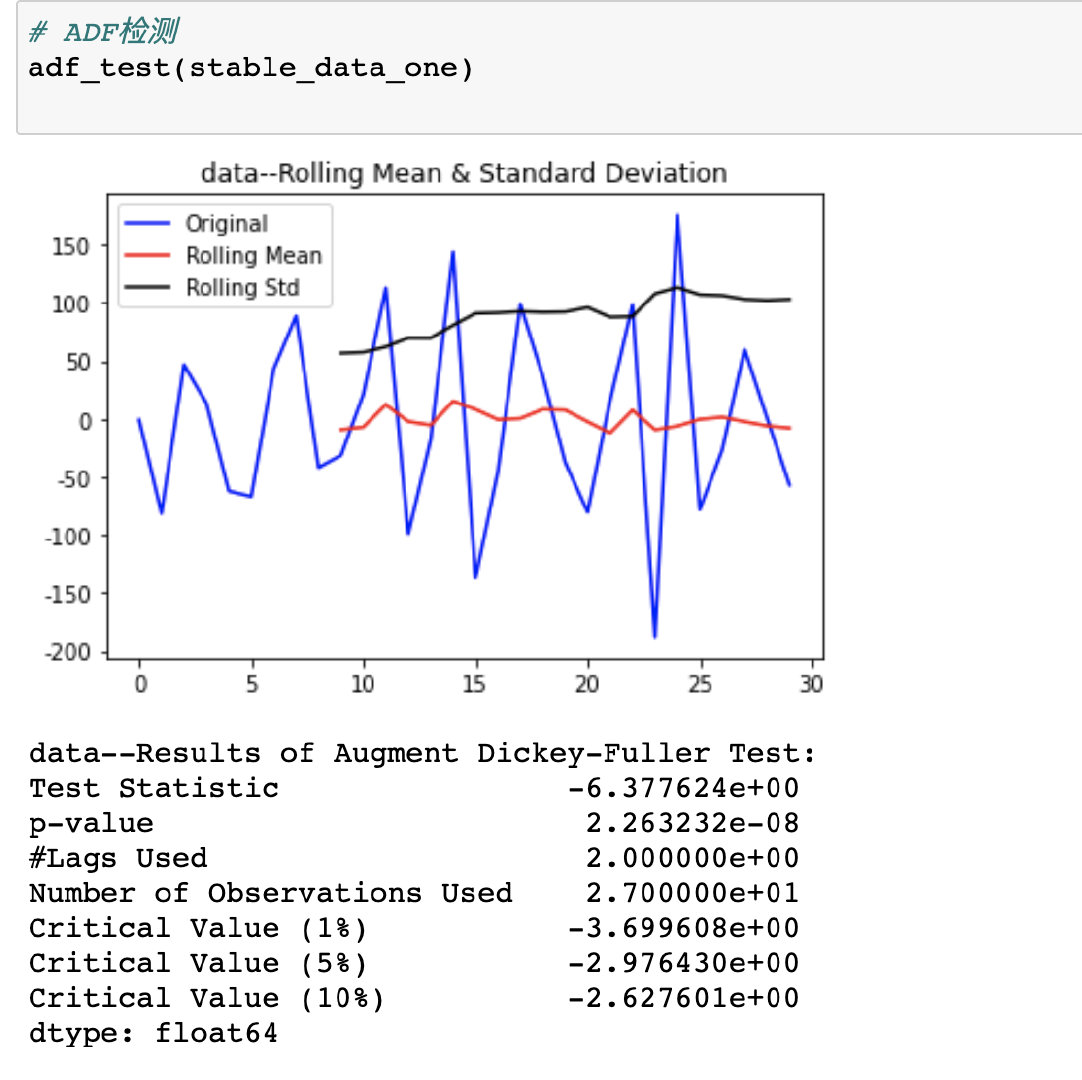Click the x-axis tick label 15

pos(476,685)
